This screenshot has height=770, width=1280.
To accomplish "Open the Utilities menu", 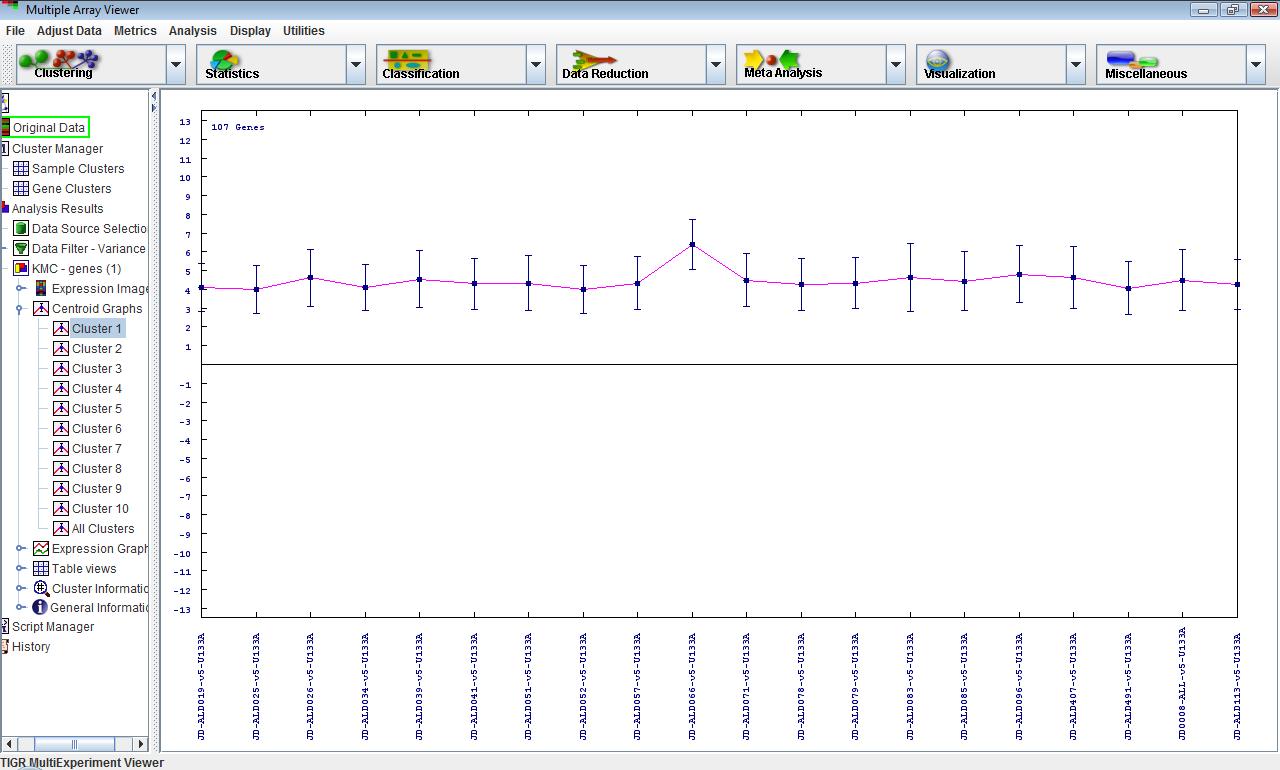I will tap(303, 30).
